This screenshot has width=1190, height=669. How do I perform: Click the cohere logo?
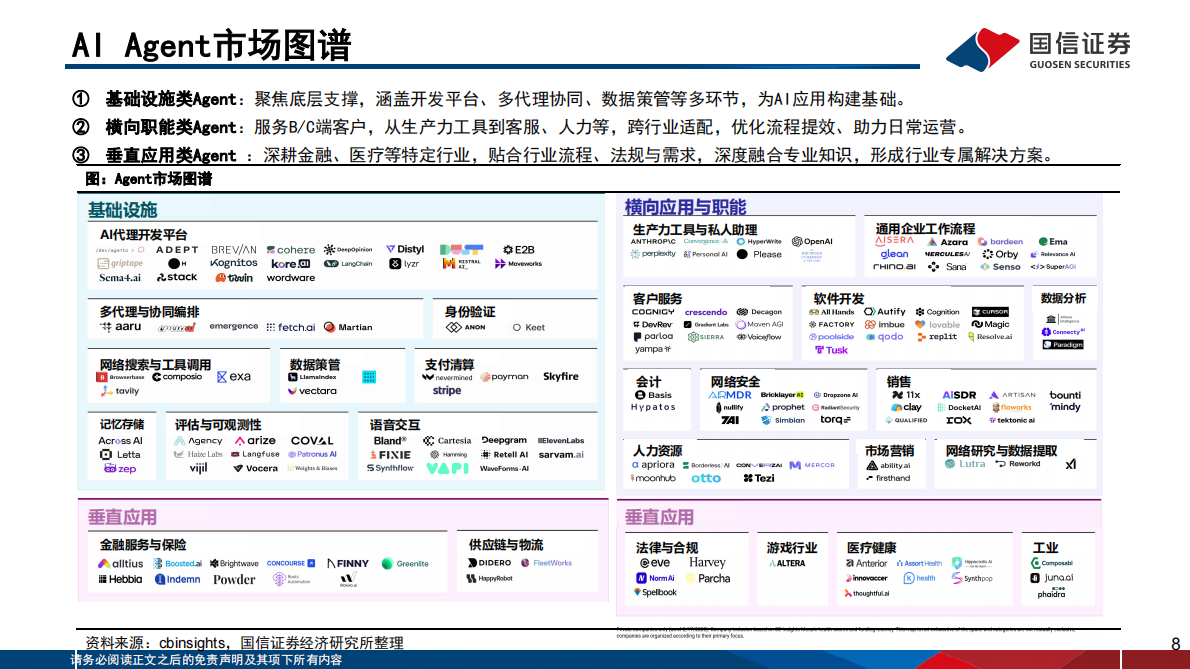click(291, 250)
